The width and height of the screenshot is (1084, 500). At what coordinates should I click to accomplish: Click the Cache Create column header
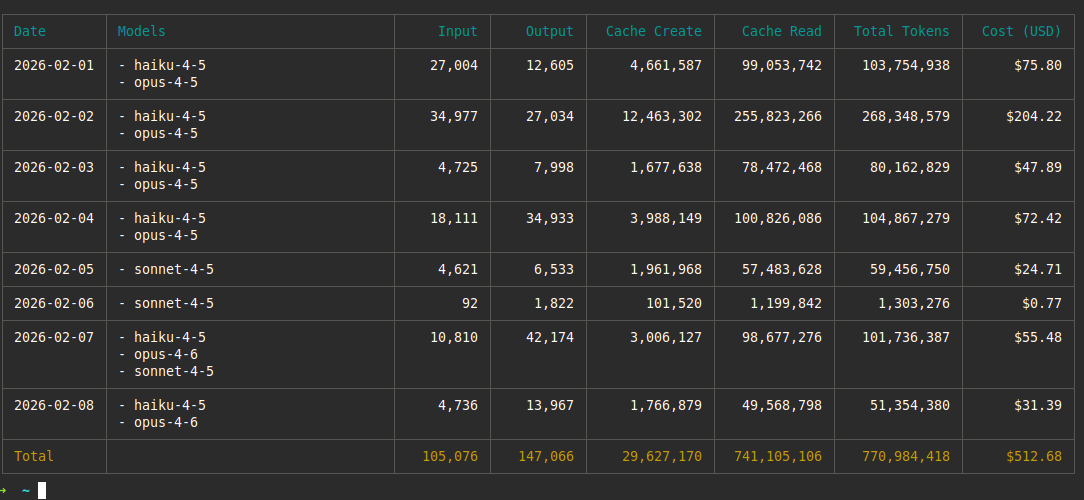coord(654,31)
